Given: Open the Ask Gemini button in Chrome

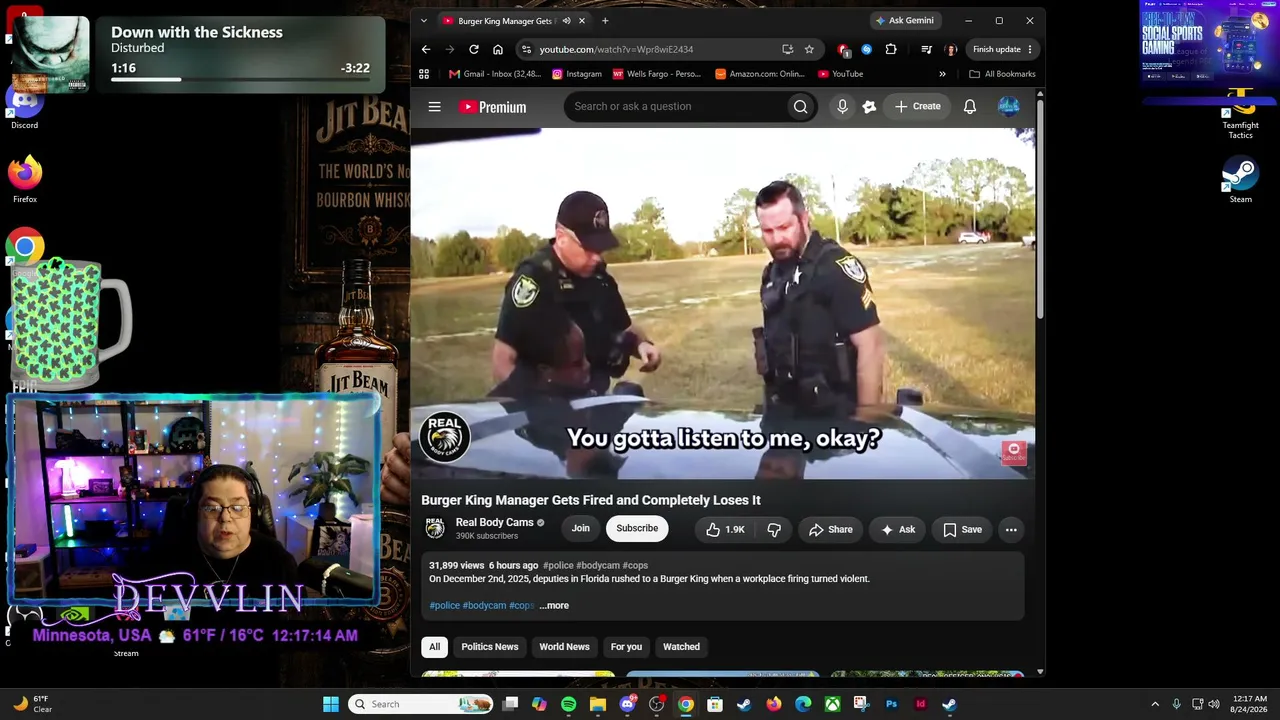Looking at the screenshot, I should click(x=905, y=21).
